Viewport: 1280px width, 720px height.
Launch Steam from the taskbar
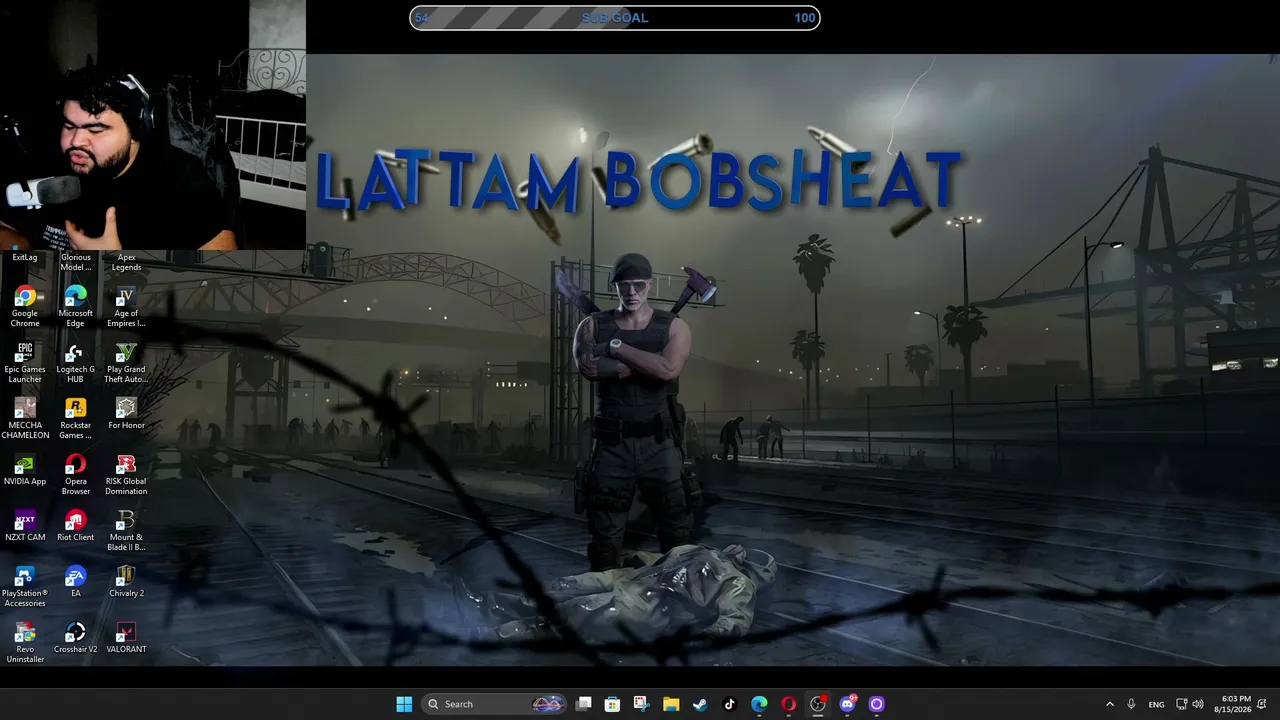pos(700,704)
